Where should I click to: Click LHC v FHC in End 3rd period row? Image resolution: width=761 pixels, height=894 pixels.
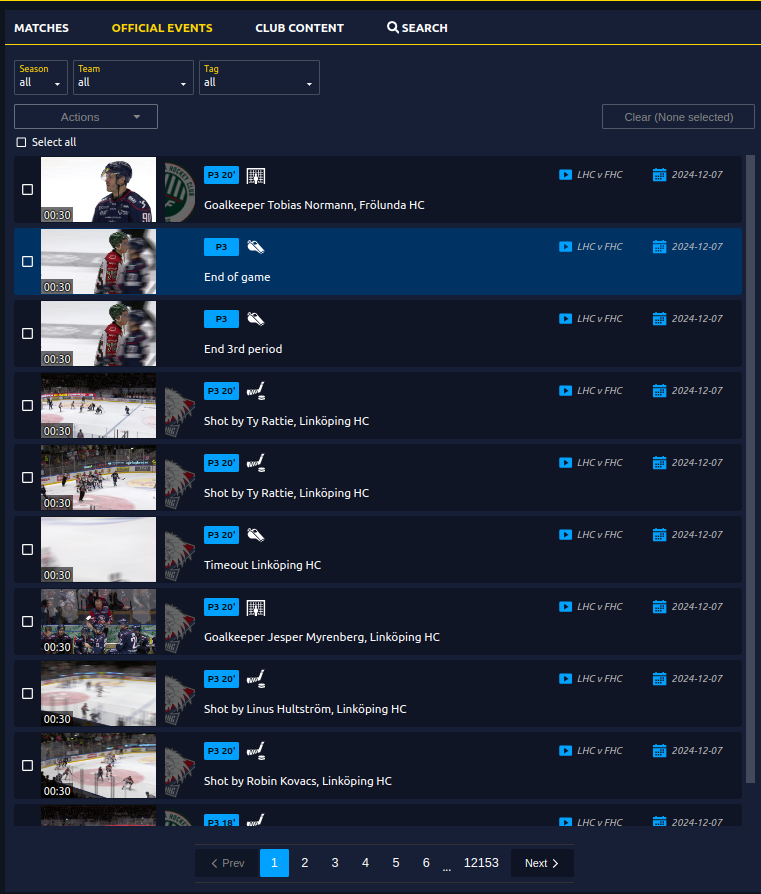(x=600, y=319)
